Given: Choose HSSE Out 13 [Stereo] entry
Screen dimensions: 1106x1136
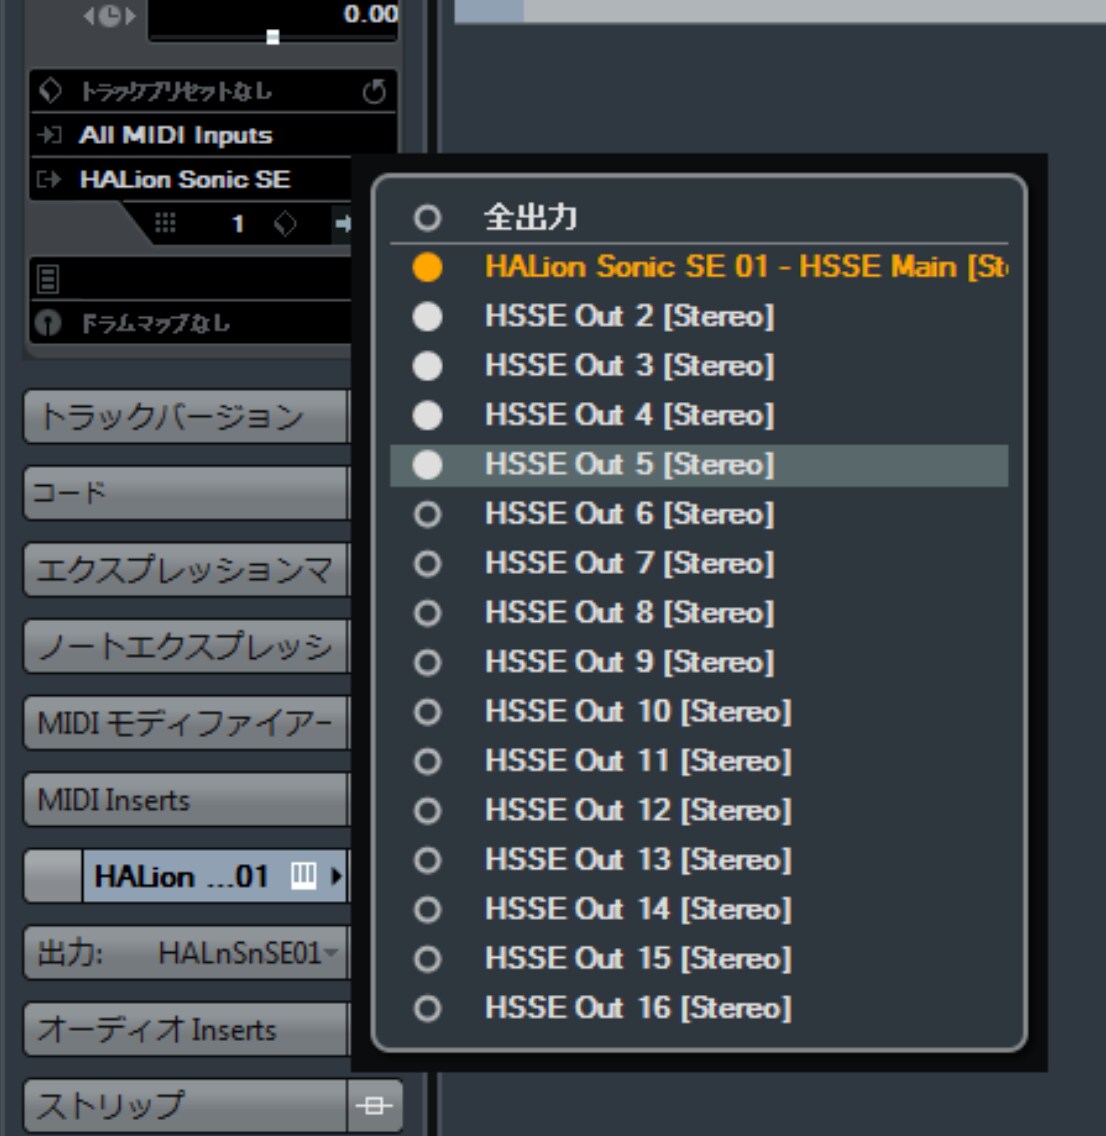Looking at the screenshot, I should [699, 860].
